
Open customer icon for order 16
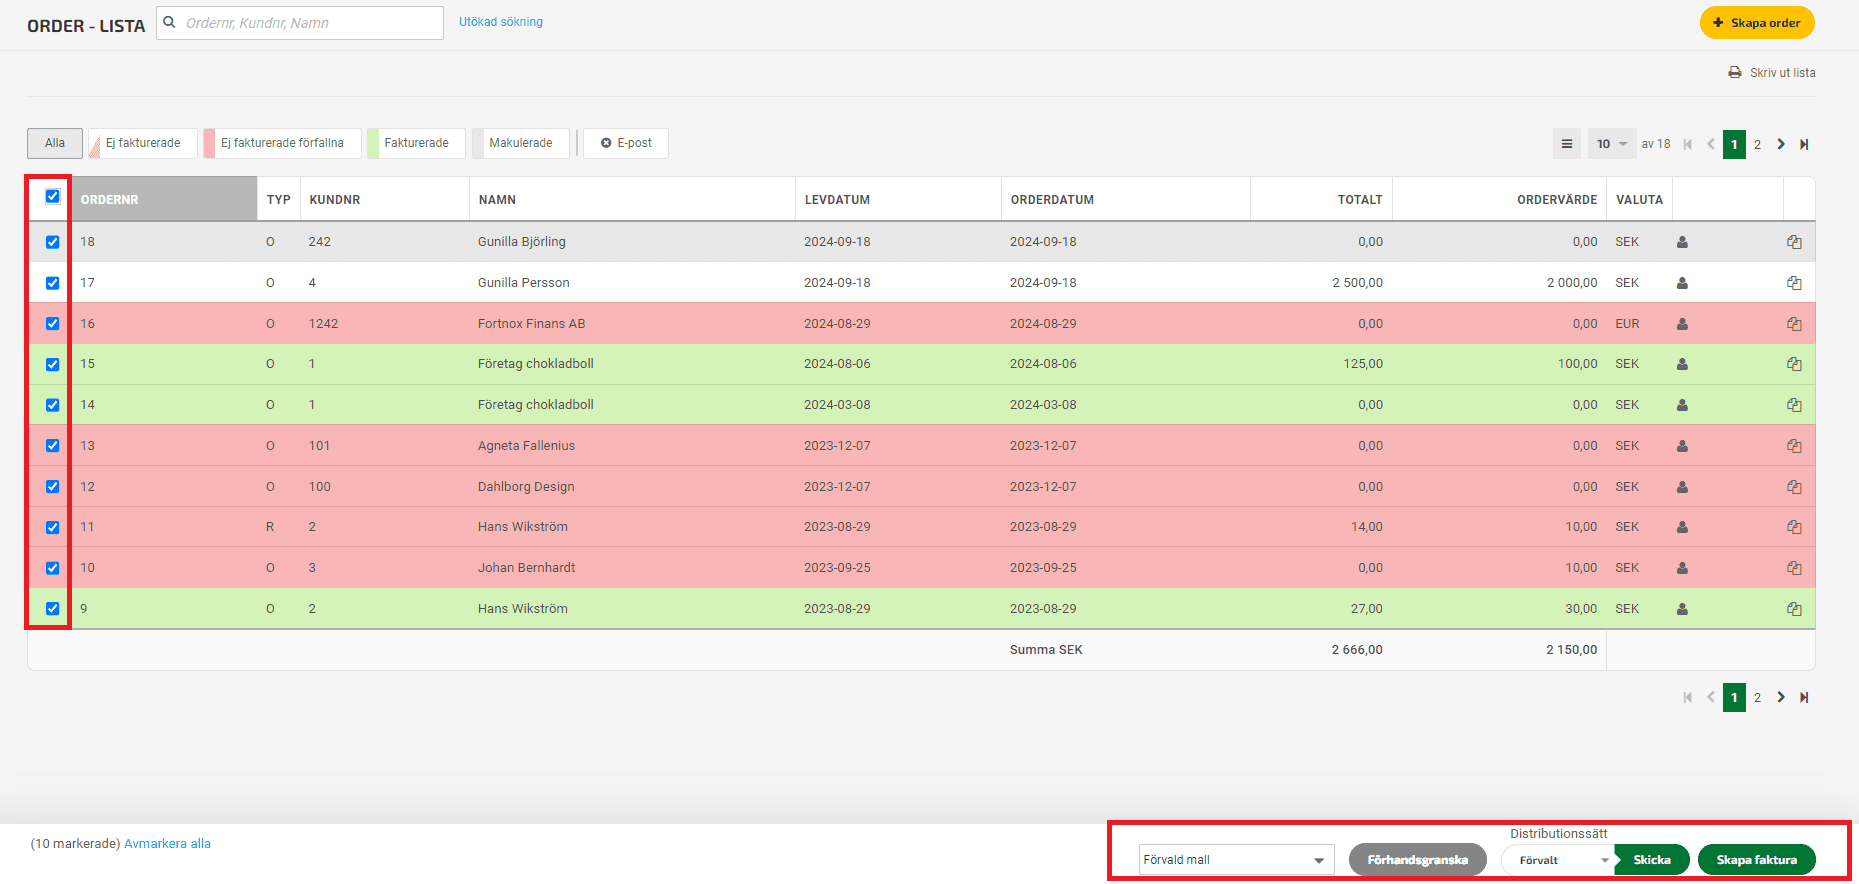(x=1682, y=324)
